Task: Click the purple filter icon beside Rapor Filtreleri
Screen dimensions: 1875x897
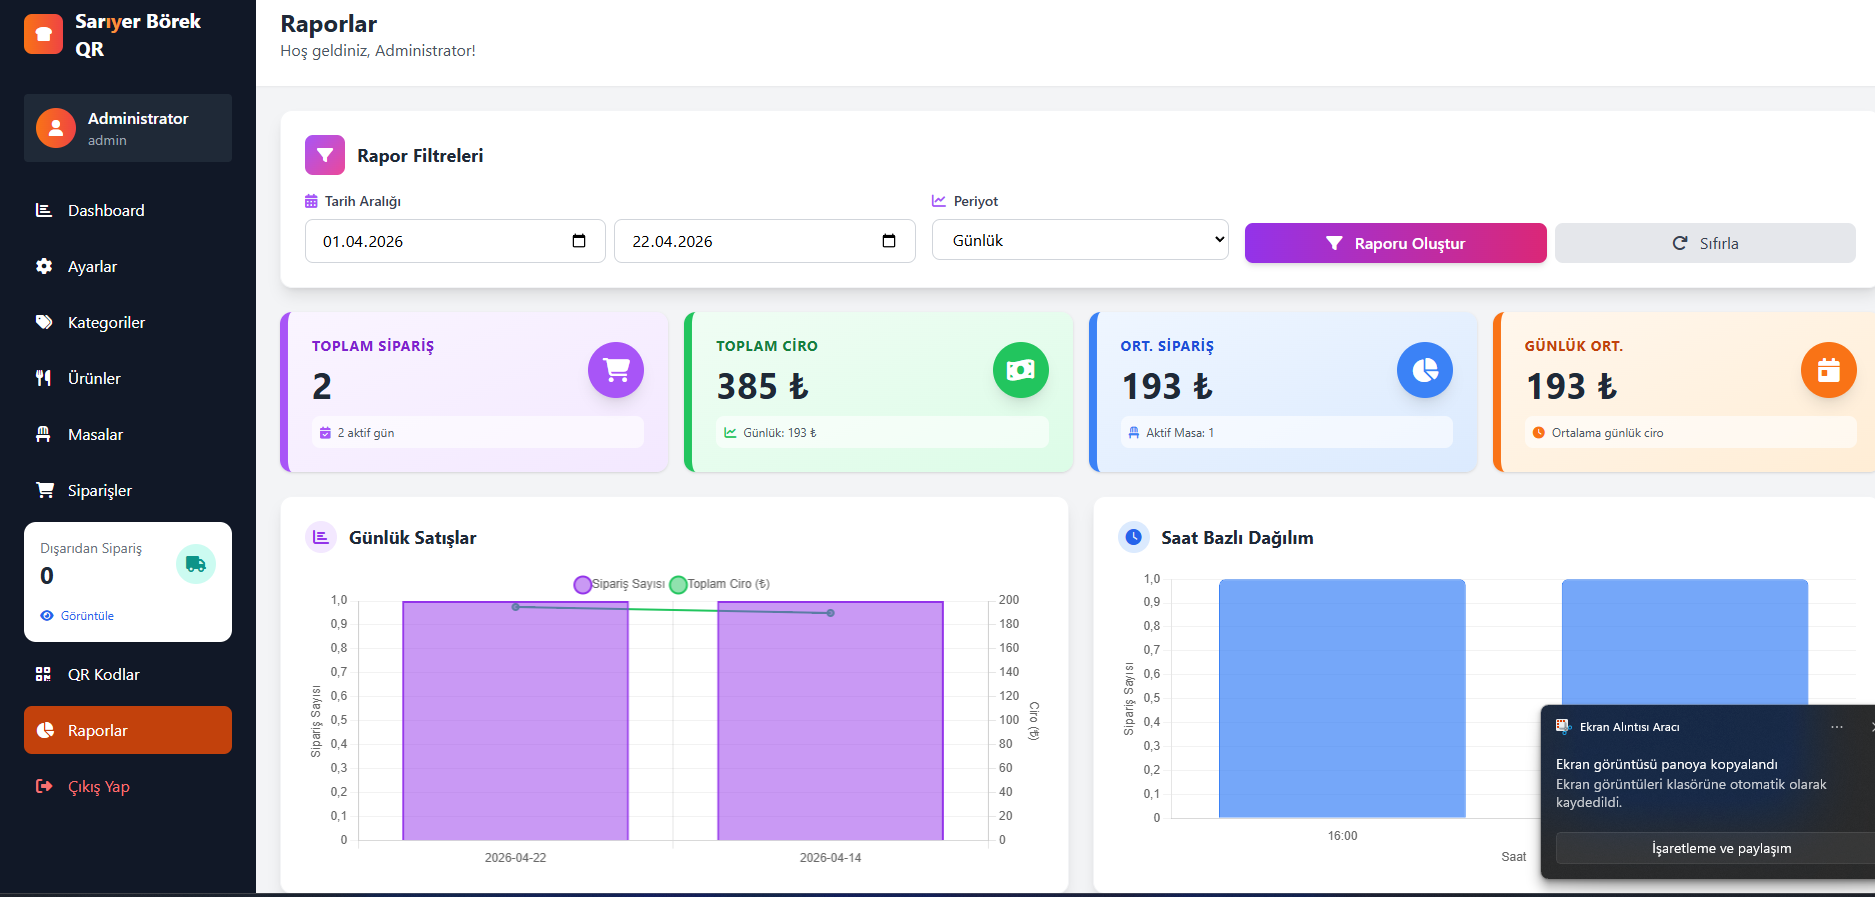Action: tap(325, 155)
